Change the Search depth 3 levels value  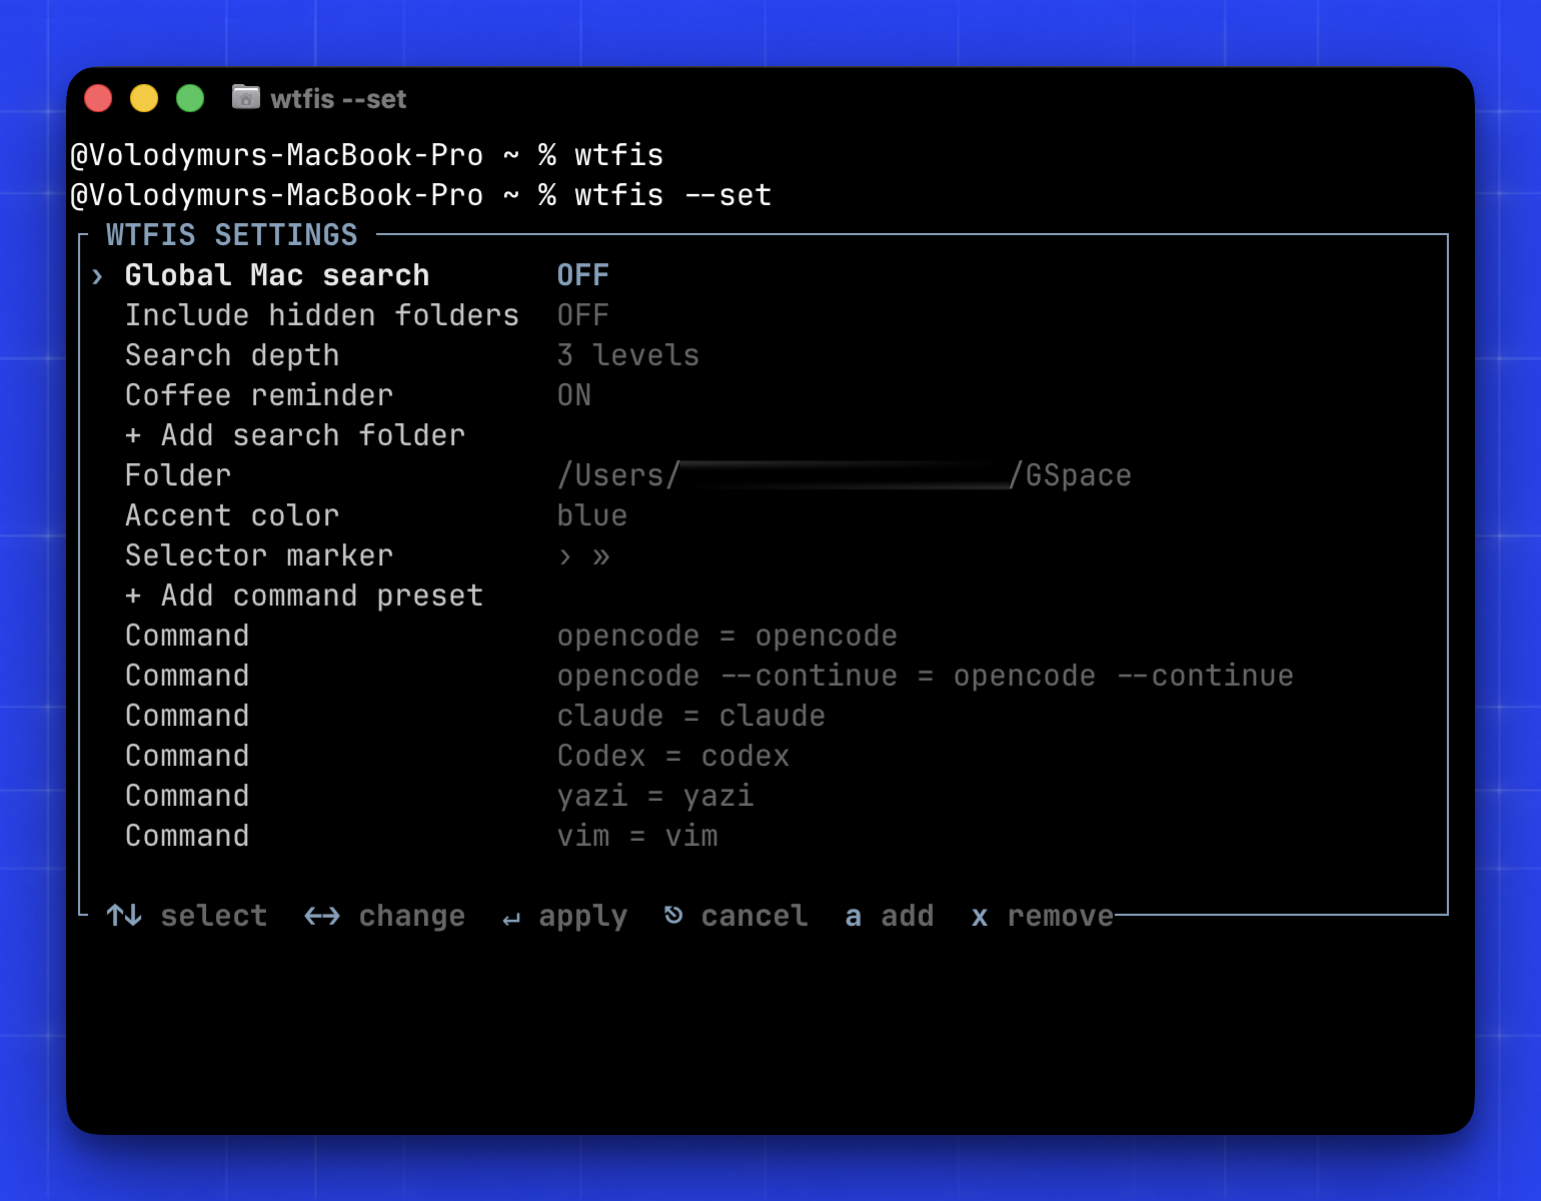pyautogui.click(x=628, y=355)
